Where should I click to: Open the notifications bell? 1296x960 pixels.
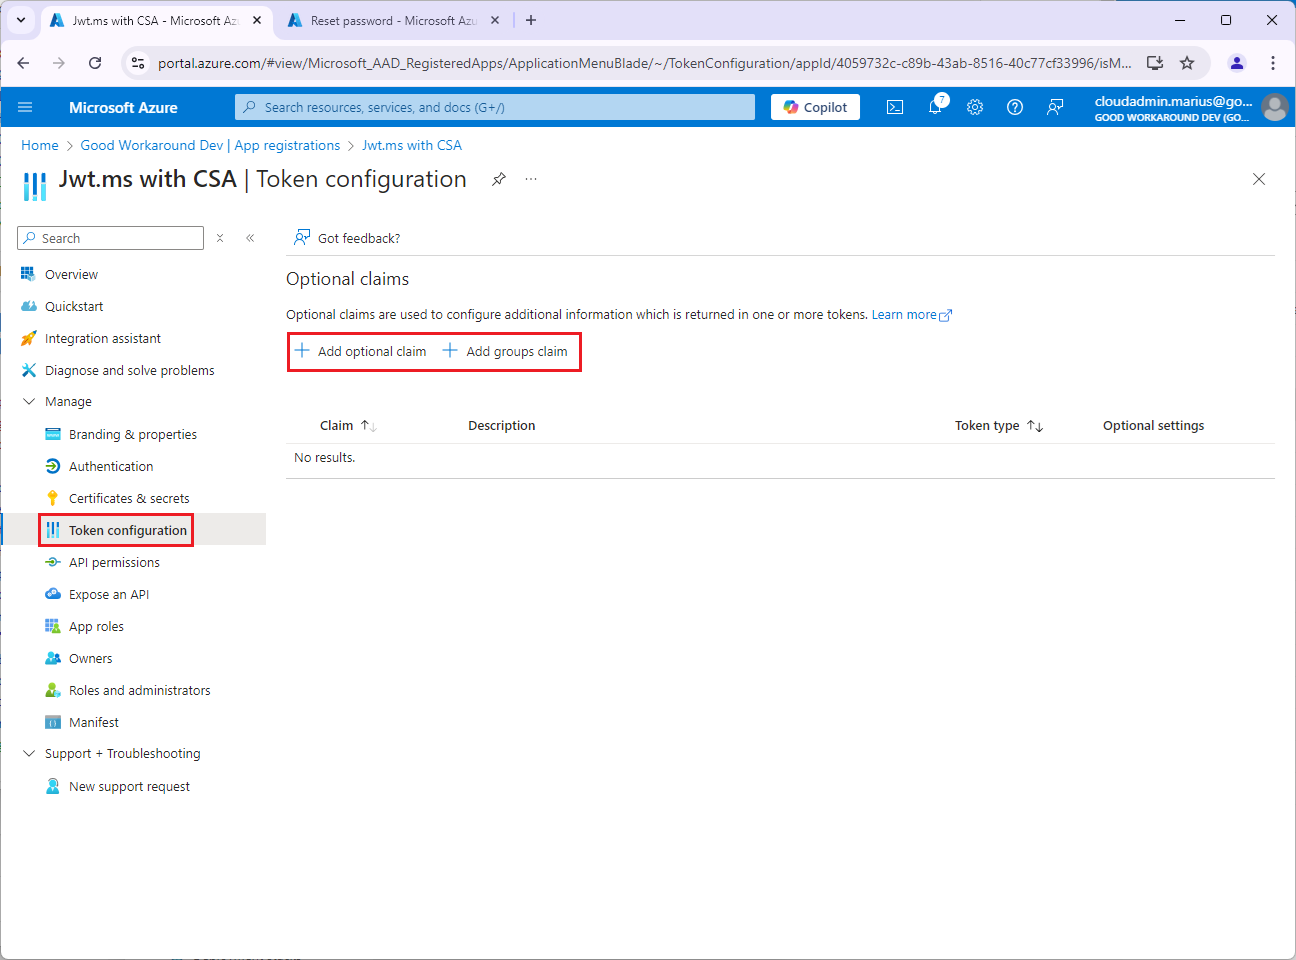(x=935, y=107)
